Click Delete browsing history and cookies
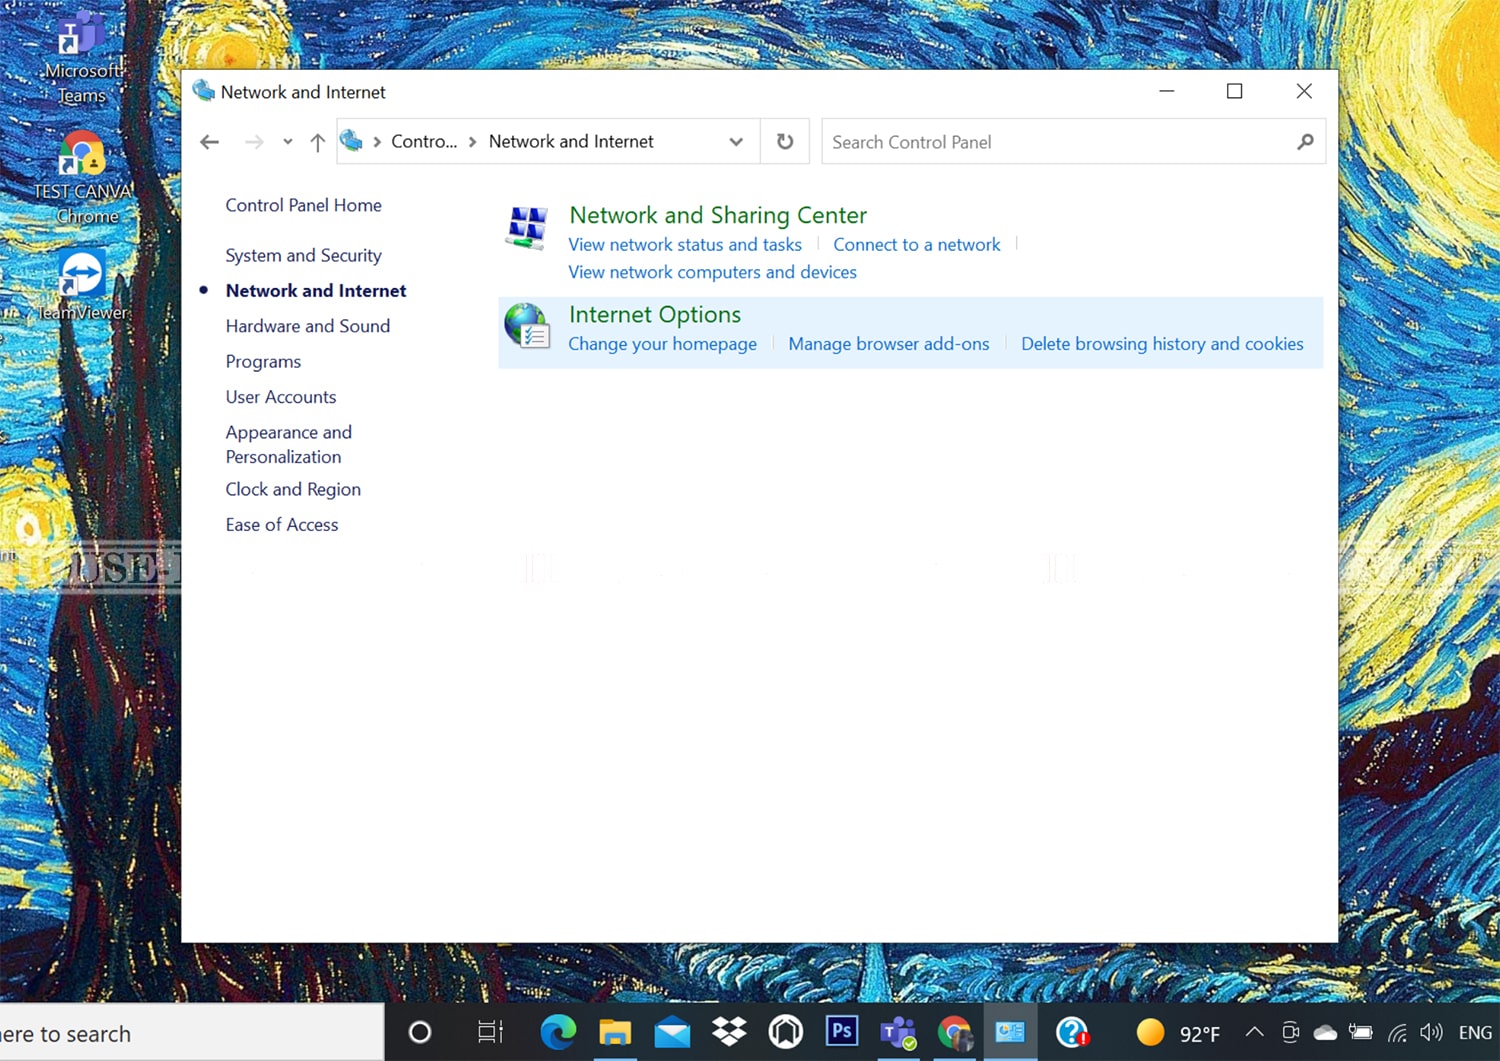Viewport: 1500px width, 1061px height. [1162, 344]
